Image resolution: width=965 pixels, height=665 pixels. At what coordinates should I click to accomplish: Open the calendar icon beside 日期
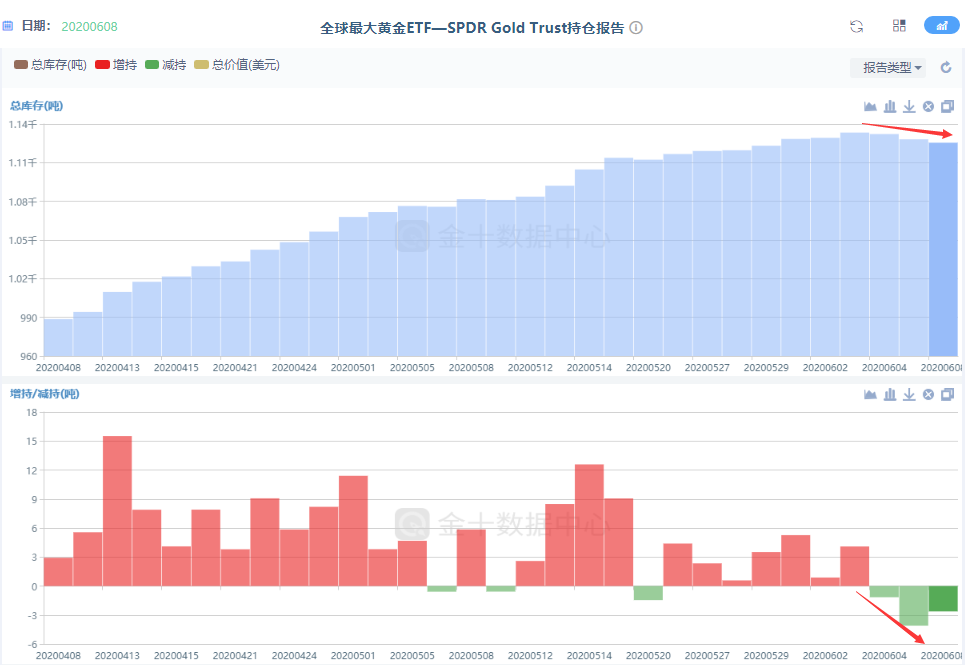pos(7,26)
